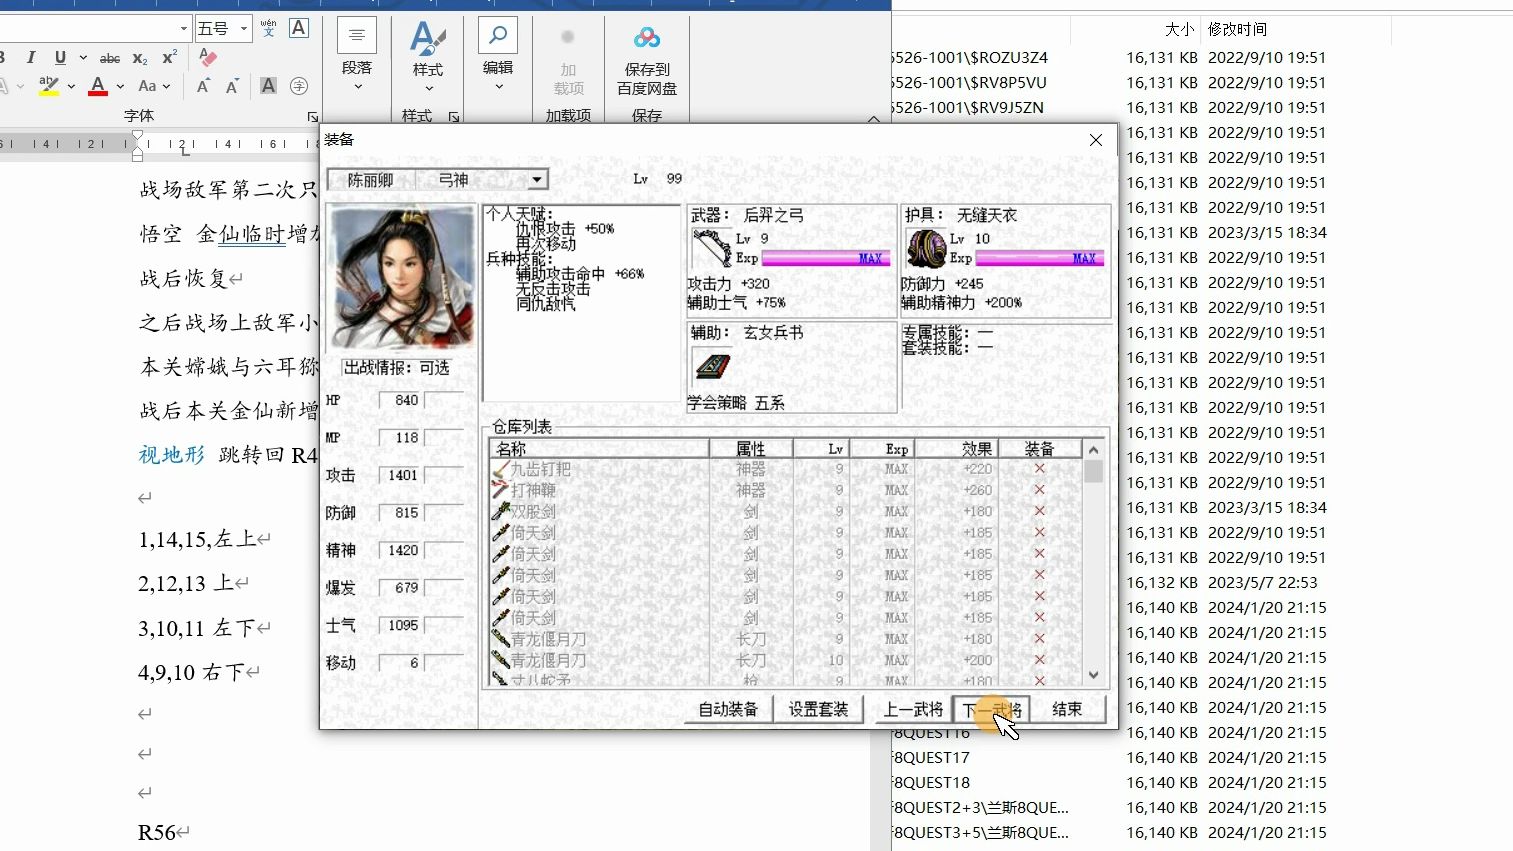Viewport: 1513px width, 851px height.
Task: Click 结束 to finish equipment dialog
Action: (1067, 709)
